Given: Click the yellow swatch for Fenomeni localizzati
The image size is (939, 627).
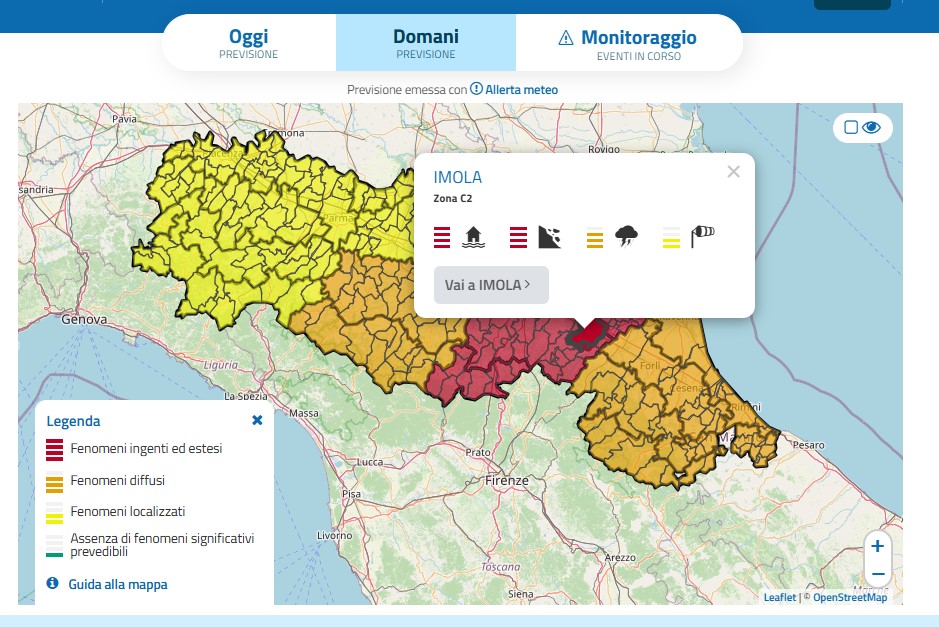Looking at the screenshot, I should pos(54,513).
